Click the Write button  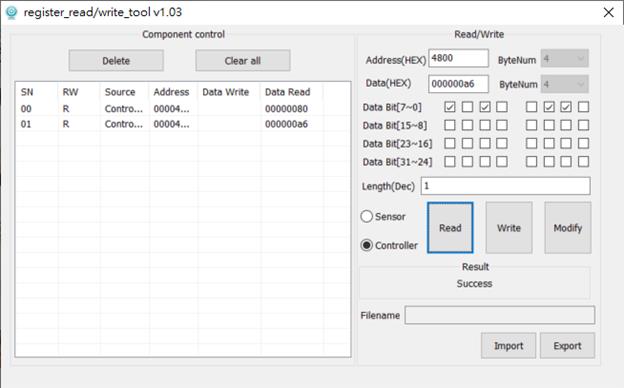point(509,228)
